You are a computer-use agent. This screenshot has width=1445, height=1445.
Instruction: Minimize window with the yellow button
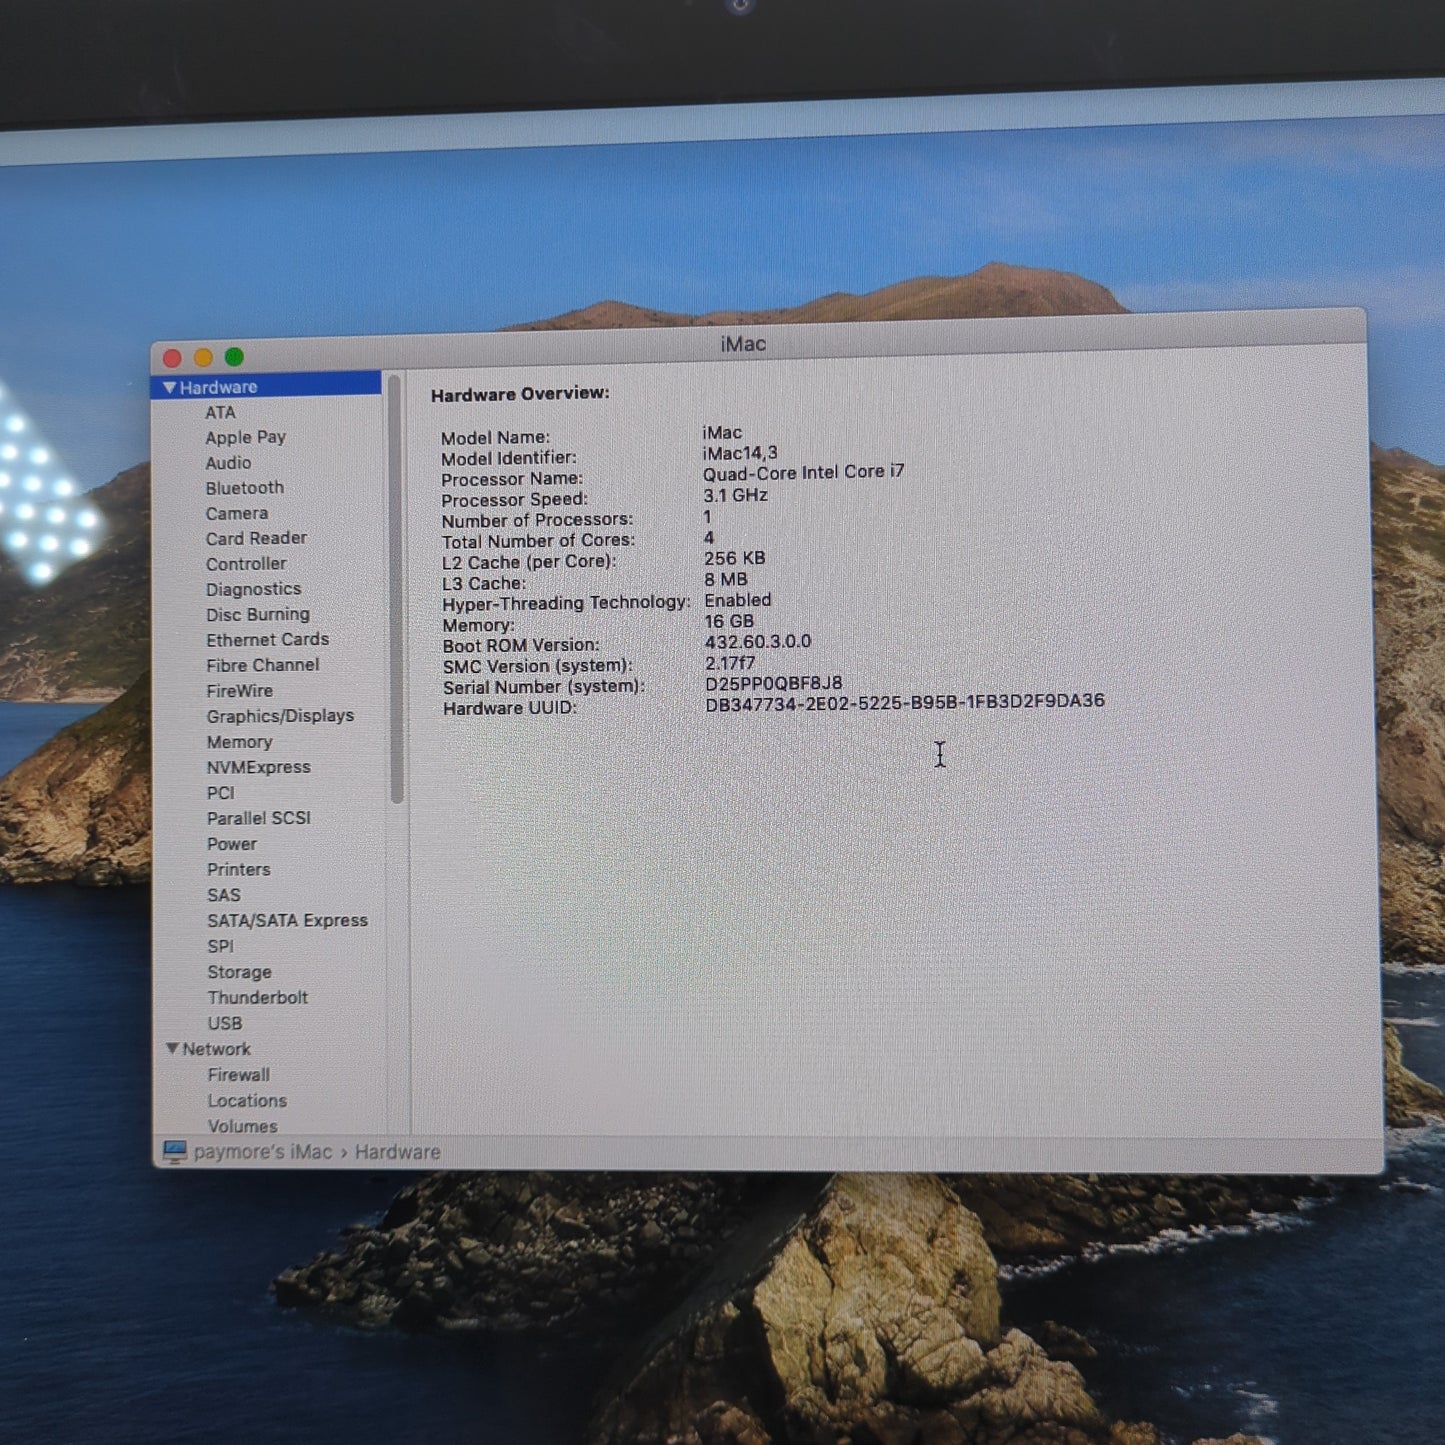pos(203,357)
